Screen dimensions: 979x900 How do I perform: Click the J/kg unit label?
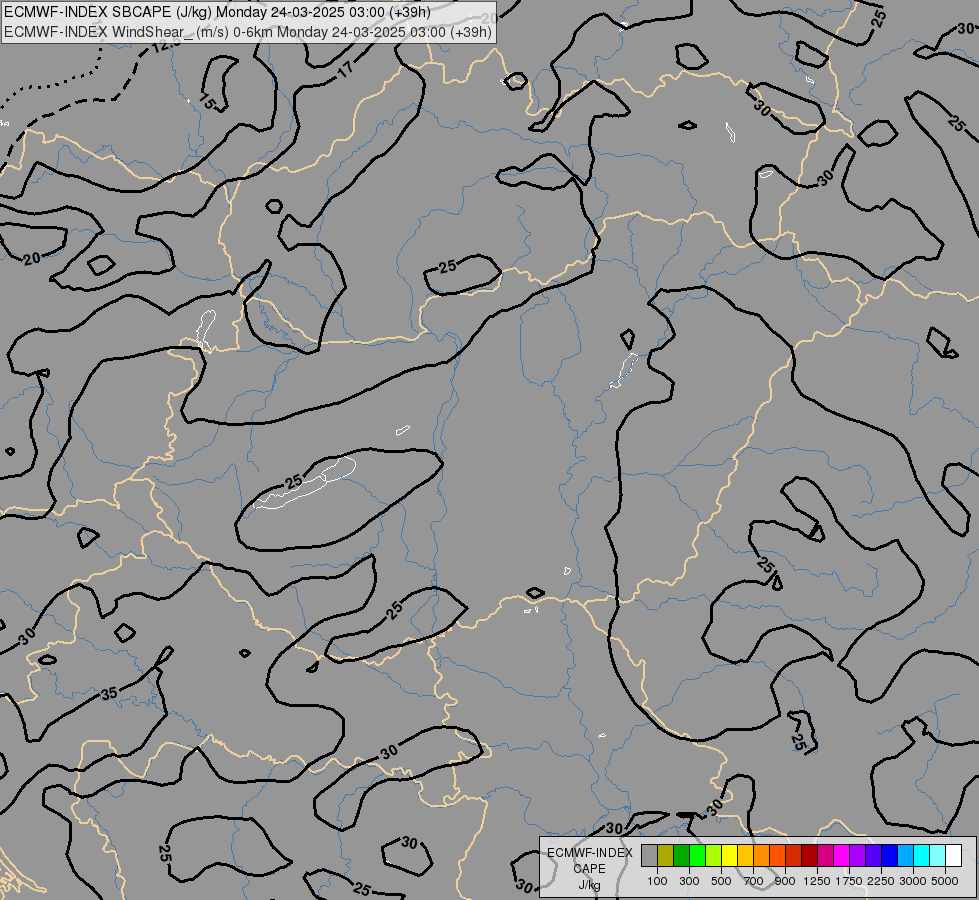pyautogui.click(x=589, y=885)
